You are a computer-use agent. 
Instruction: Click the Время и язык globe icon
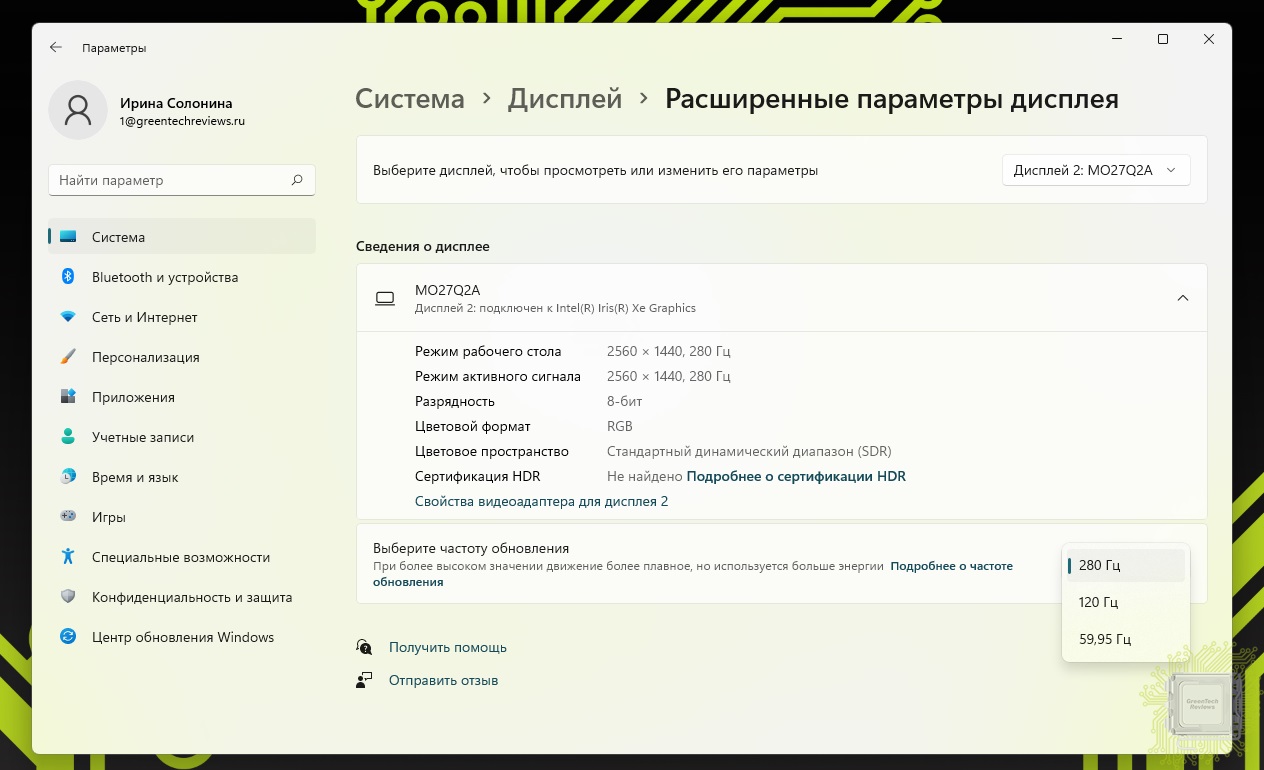pos(68,477)
